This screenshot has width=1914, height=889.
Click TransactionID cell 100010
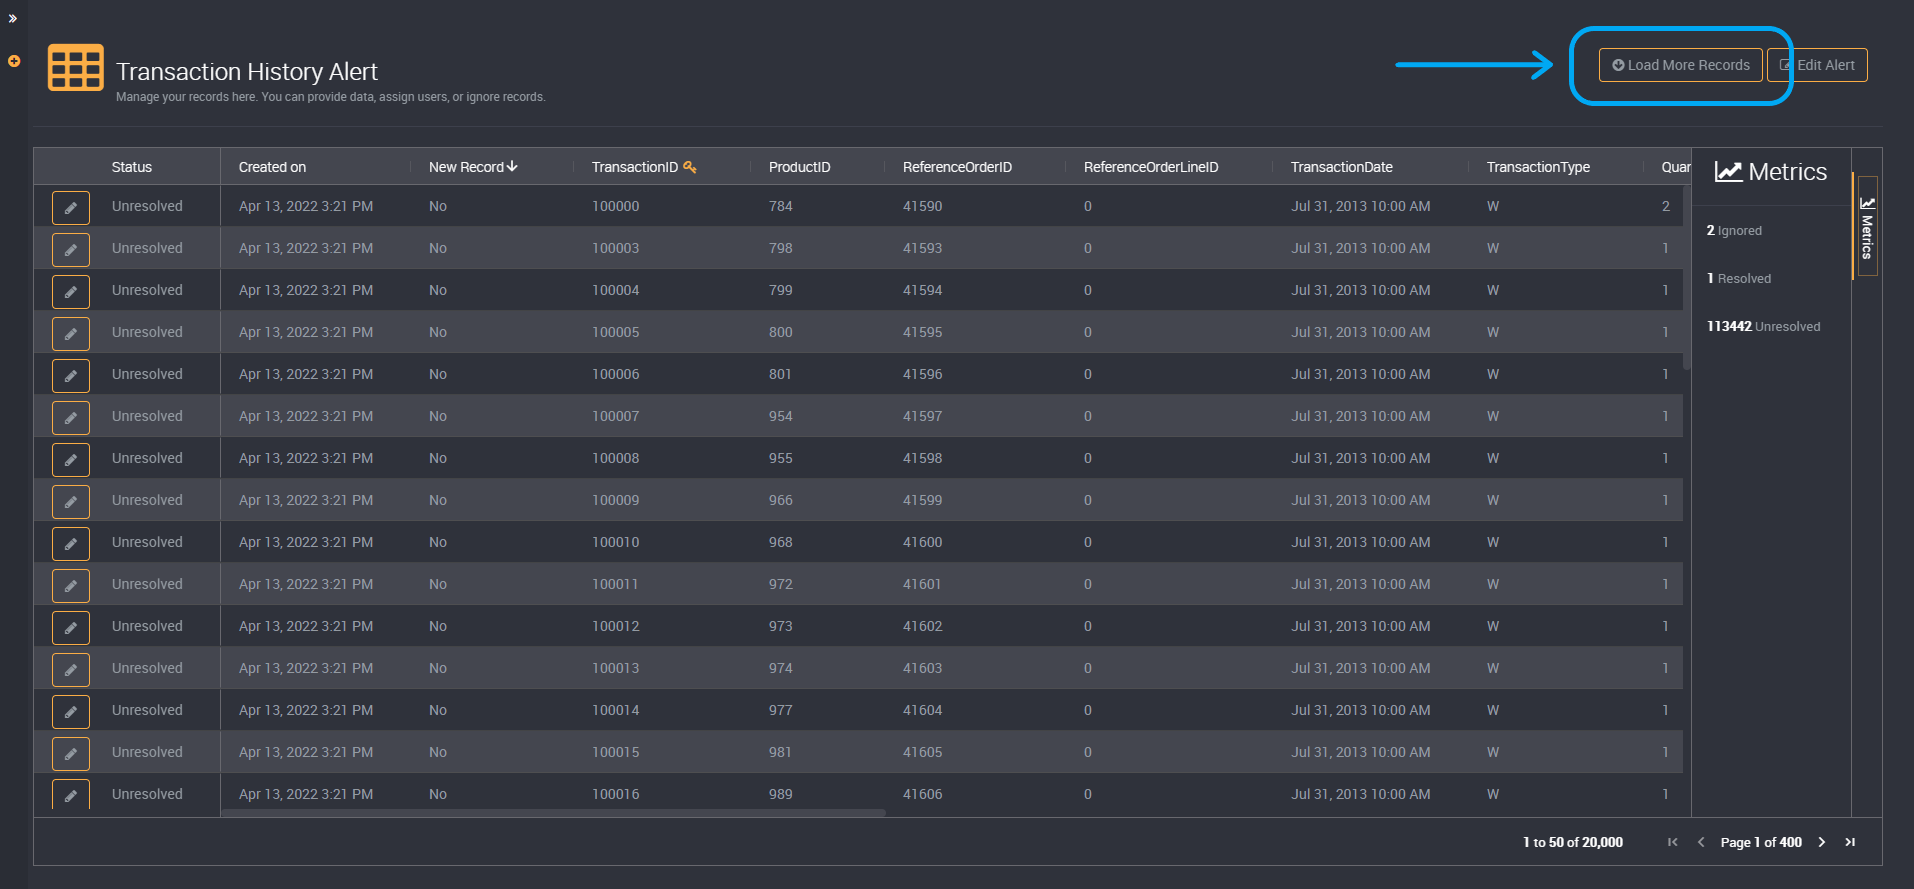pos(615,542)
